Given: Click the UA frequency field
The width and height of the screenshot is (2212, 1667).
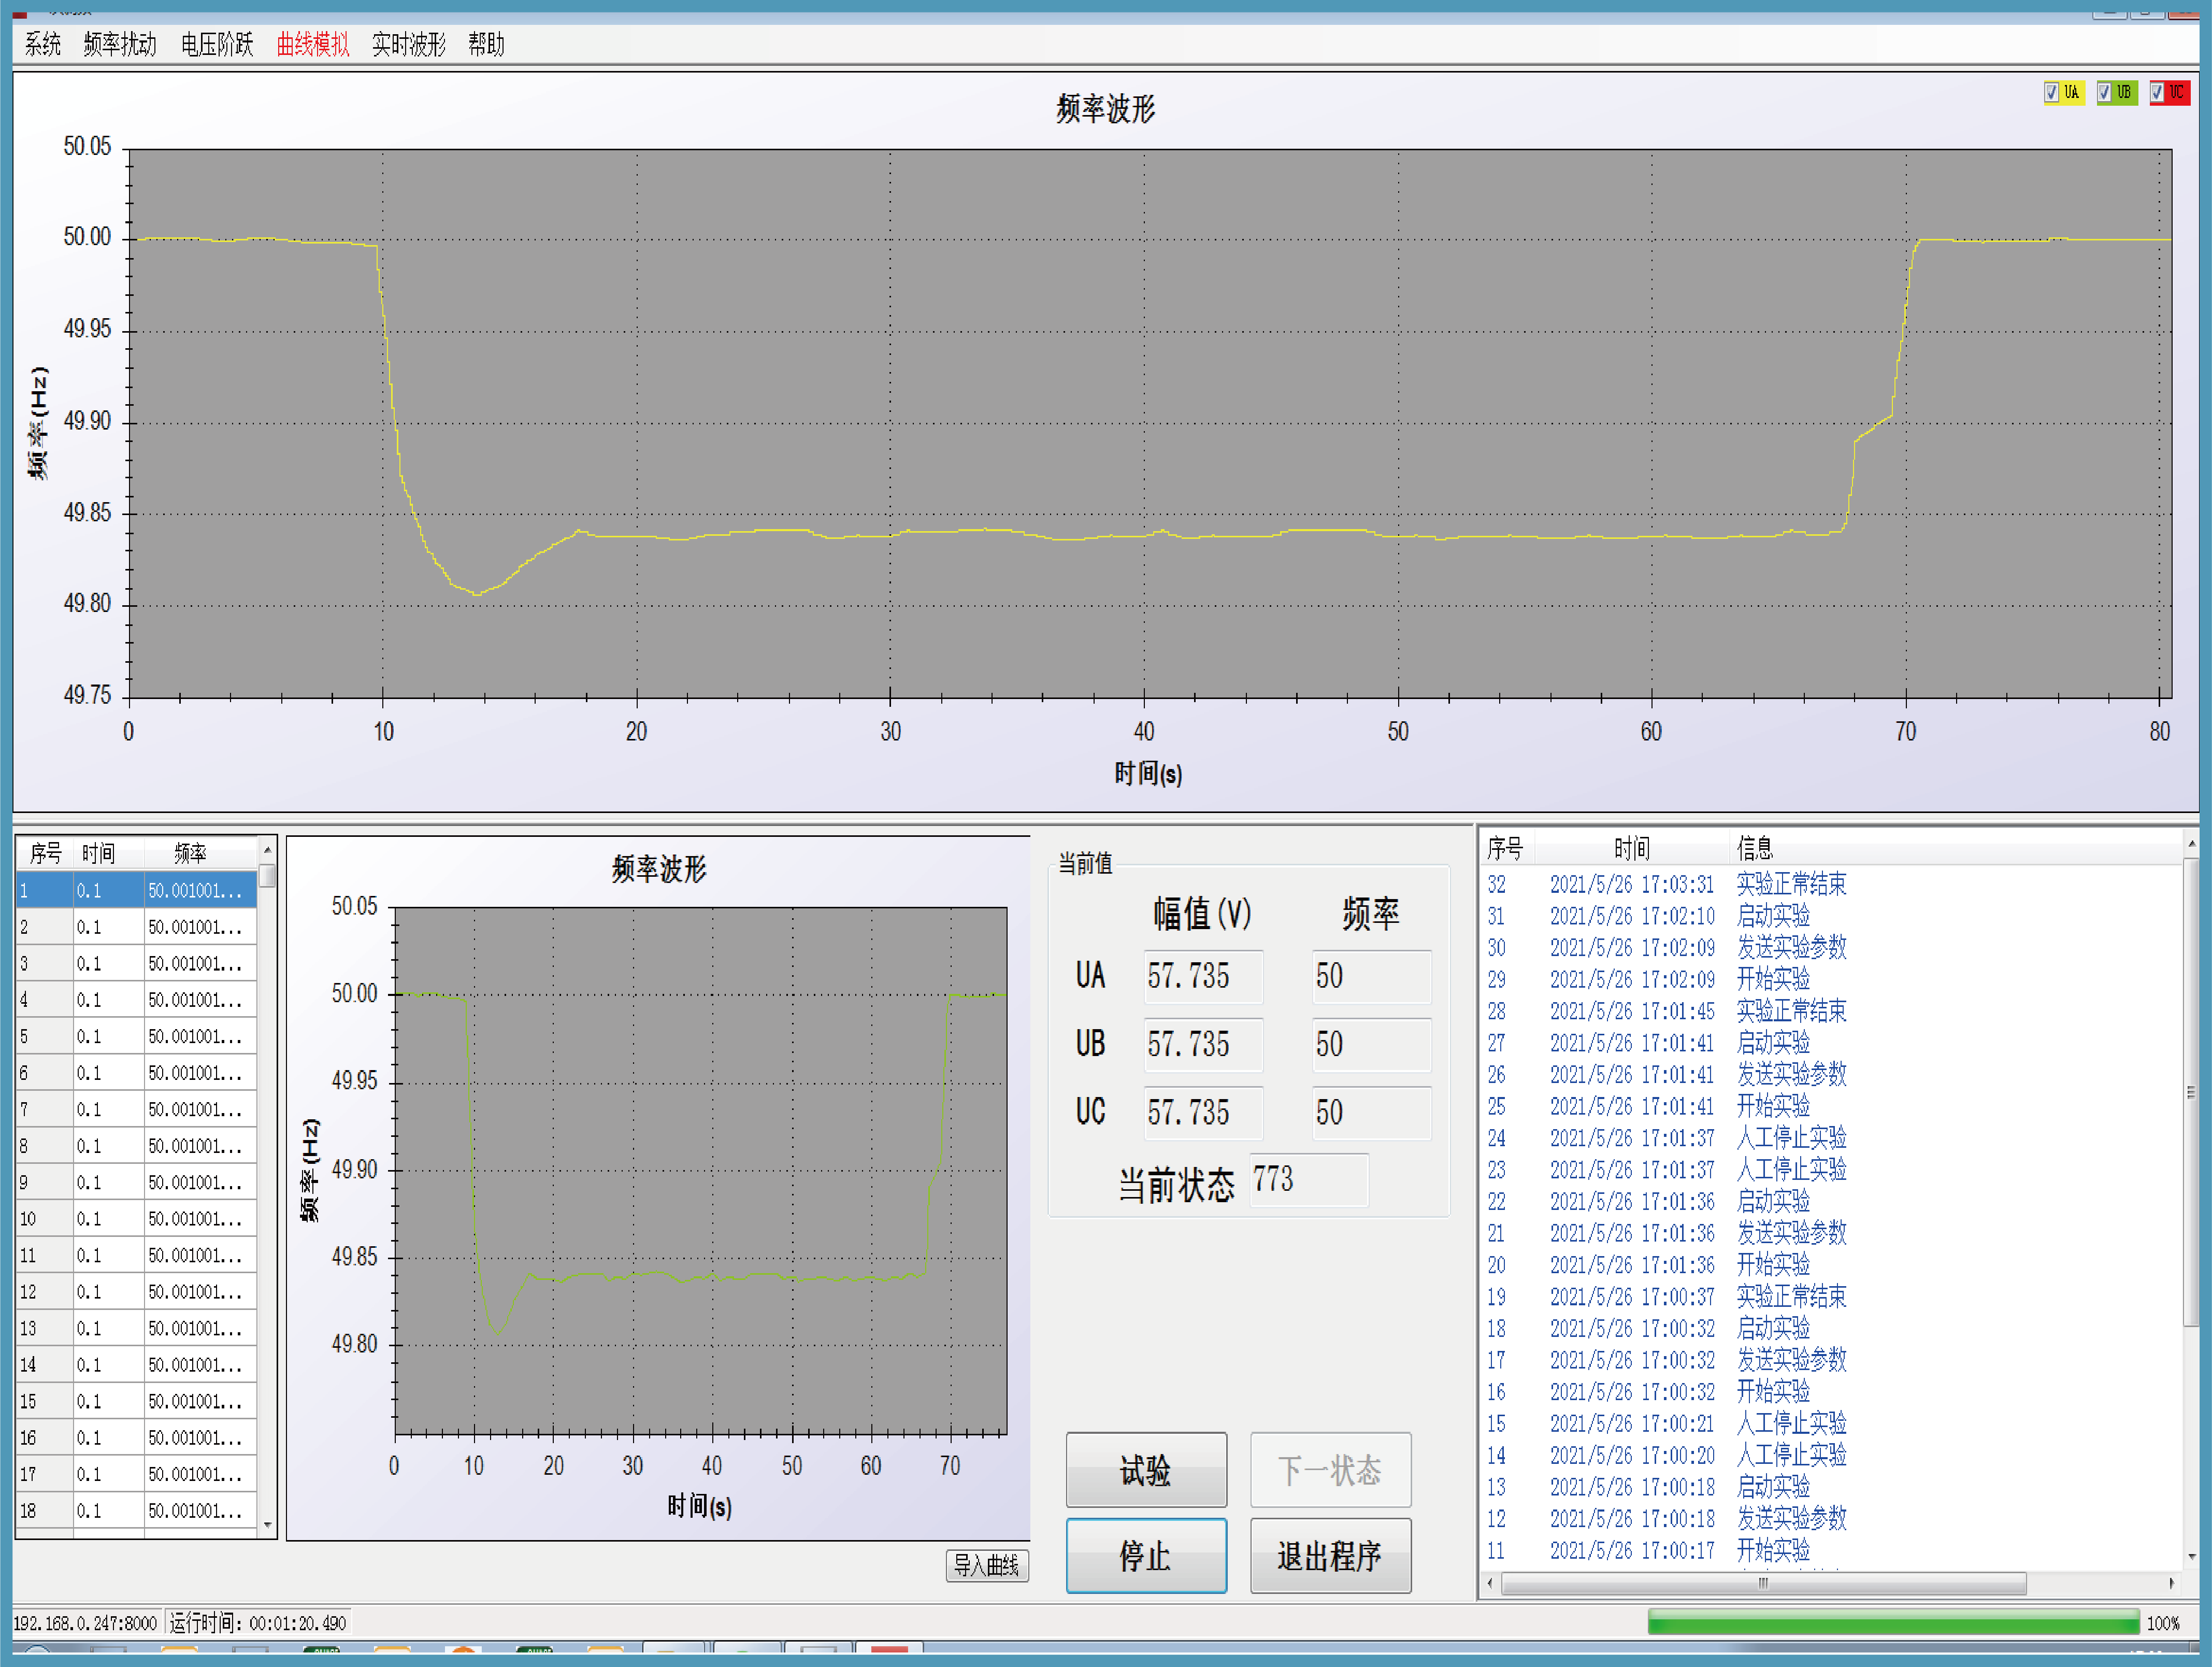Looking at the screenshot, I should (1371, 976).
